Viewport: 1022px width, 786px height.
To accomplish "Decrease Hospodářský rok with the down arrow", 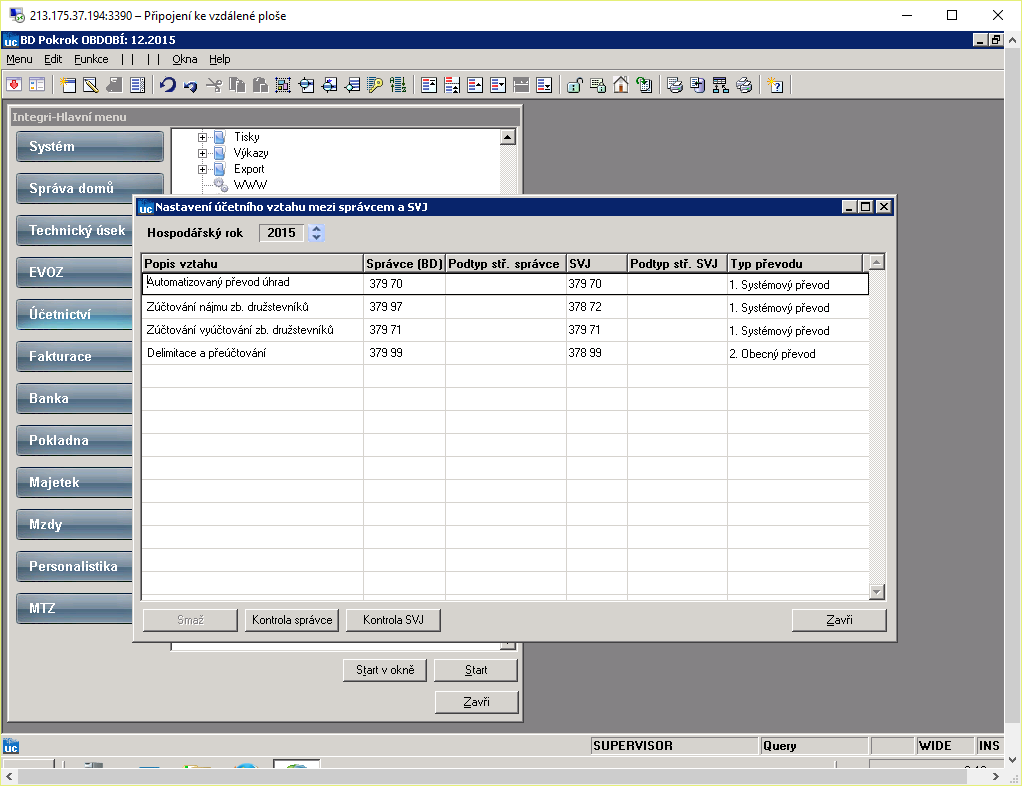I will pyautogui.click(x=316, y=237).
